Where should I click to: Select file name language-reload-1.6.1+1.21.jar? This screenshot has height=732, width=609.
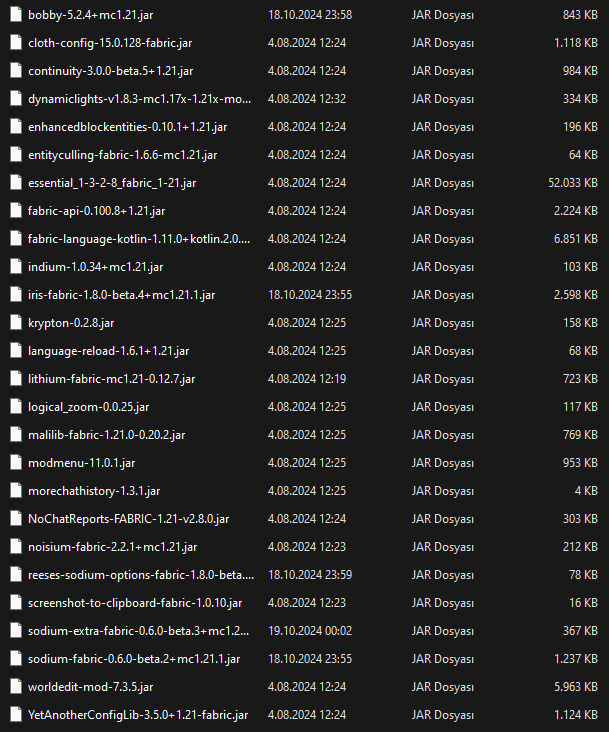108,351
